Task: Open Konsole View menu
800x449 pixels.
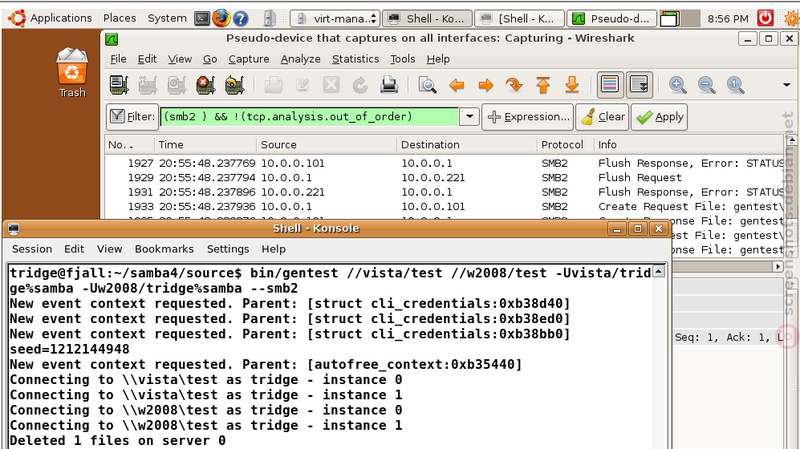Action: pyautogui.click(x=110, y=249)
